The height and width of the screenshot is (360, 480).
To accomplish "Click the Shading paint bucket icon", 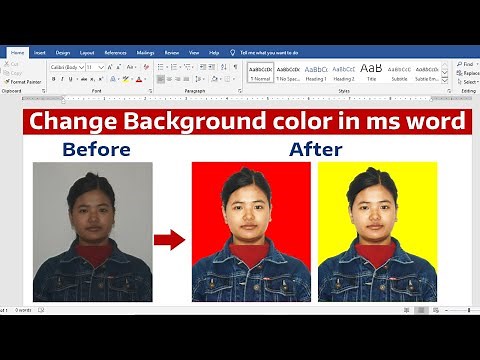I will pyautogui.click(x=214, y=79).
